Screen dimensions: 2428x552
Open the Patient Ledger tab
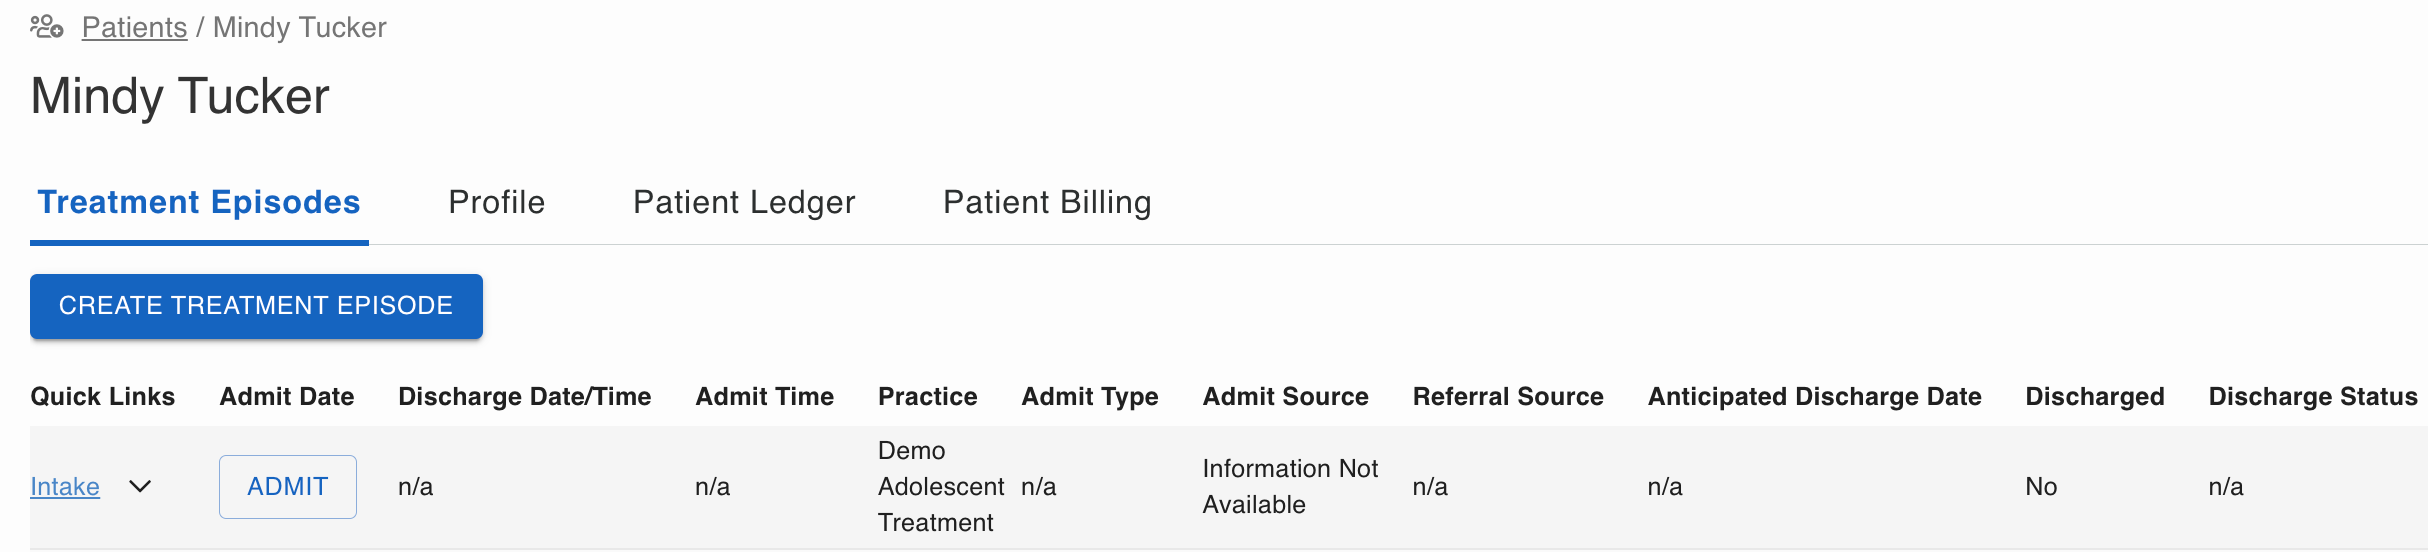point(744,202)
